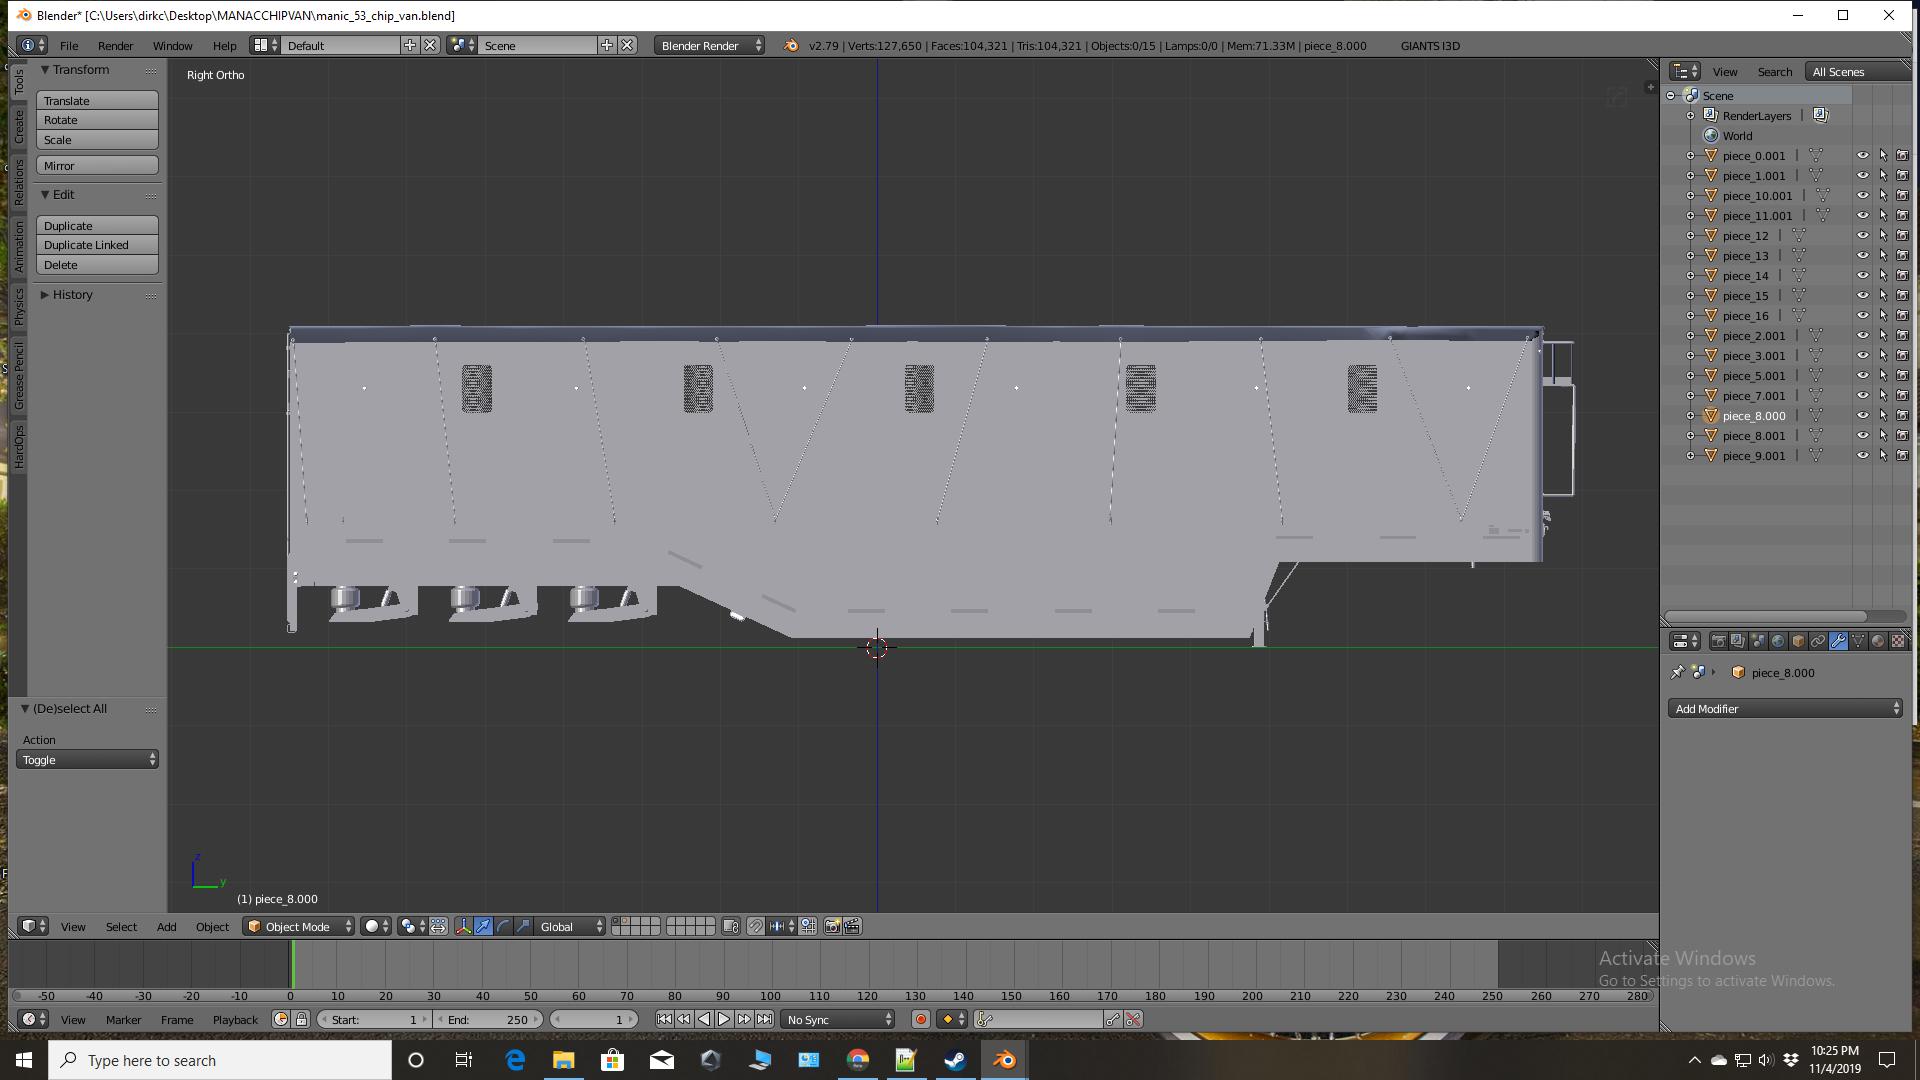Click the End frame 250 field

coord(488,1019)
